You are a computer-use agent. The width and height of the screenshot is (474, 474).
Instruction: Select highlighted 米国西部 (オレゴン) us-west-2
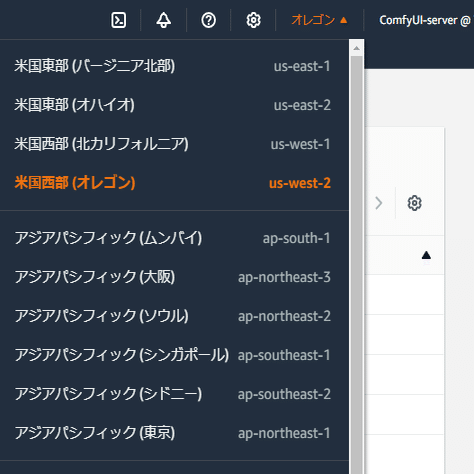pyautogui.click(x=172, y=183)
